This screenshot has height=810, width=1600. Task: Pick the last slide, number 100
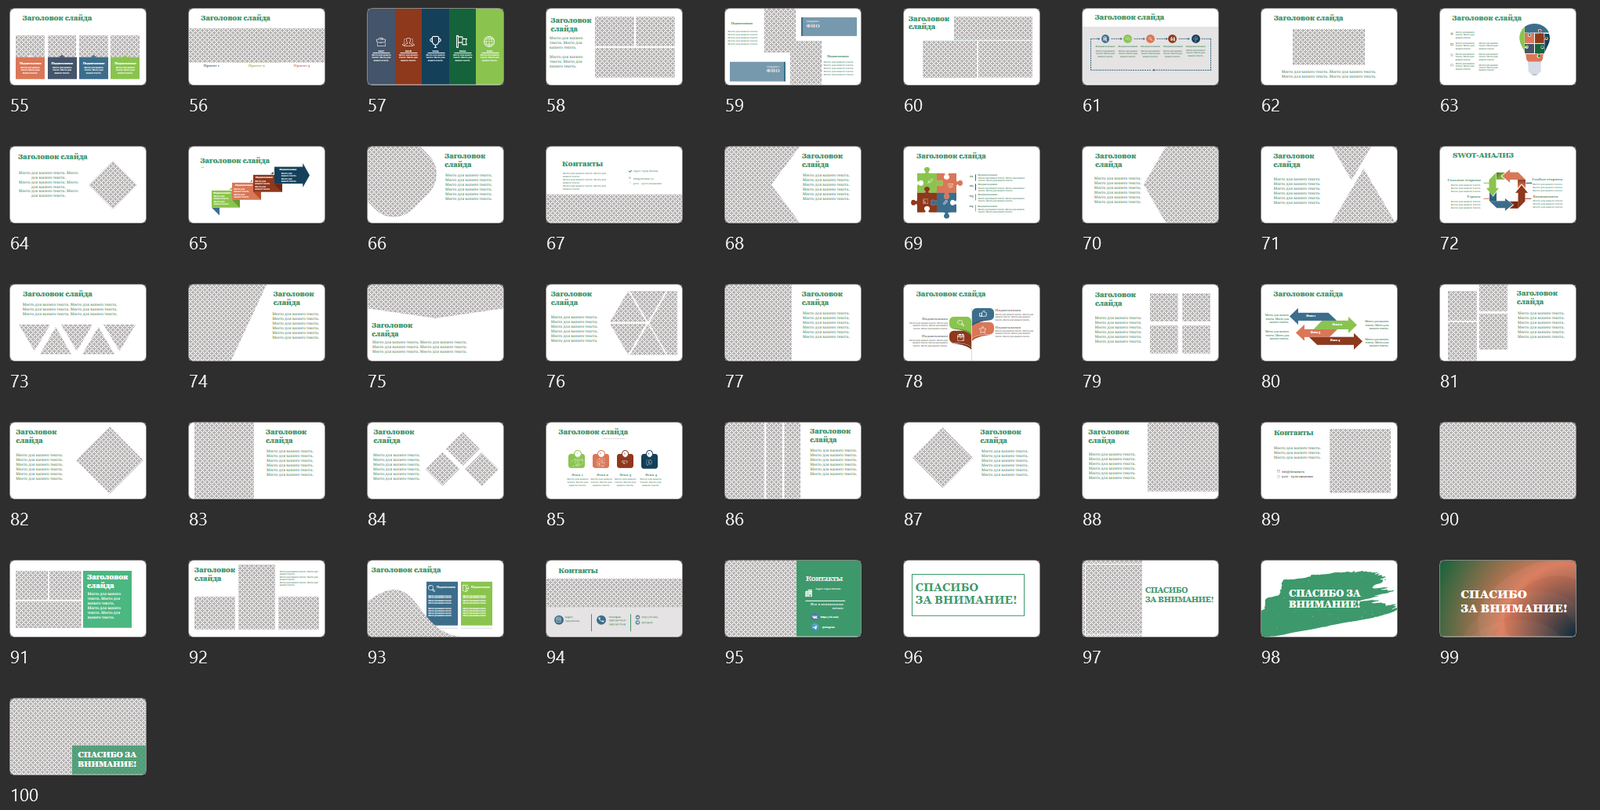[x=78, y=736]
